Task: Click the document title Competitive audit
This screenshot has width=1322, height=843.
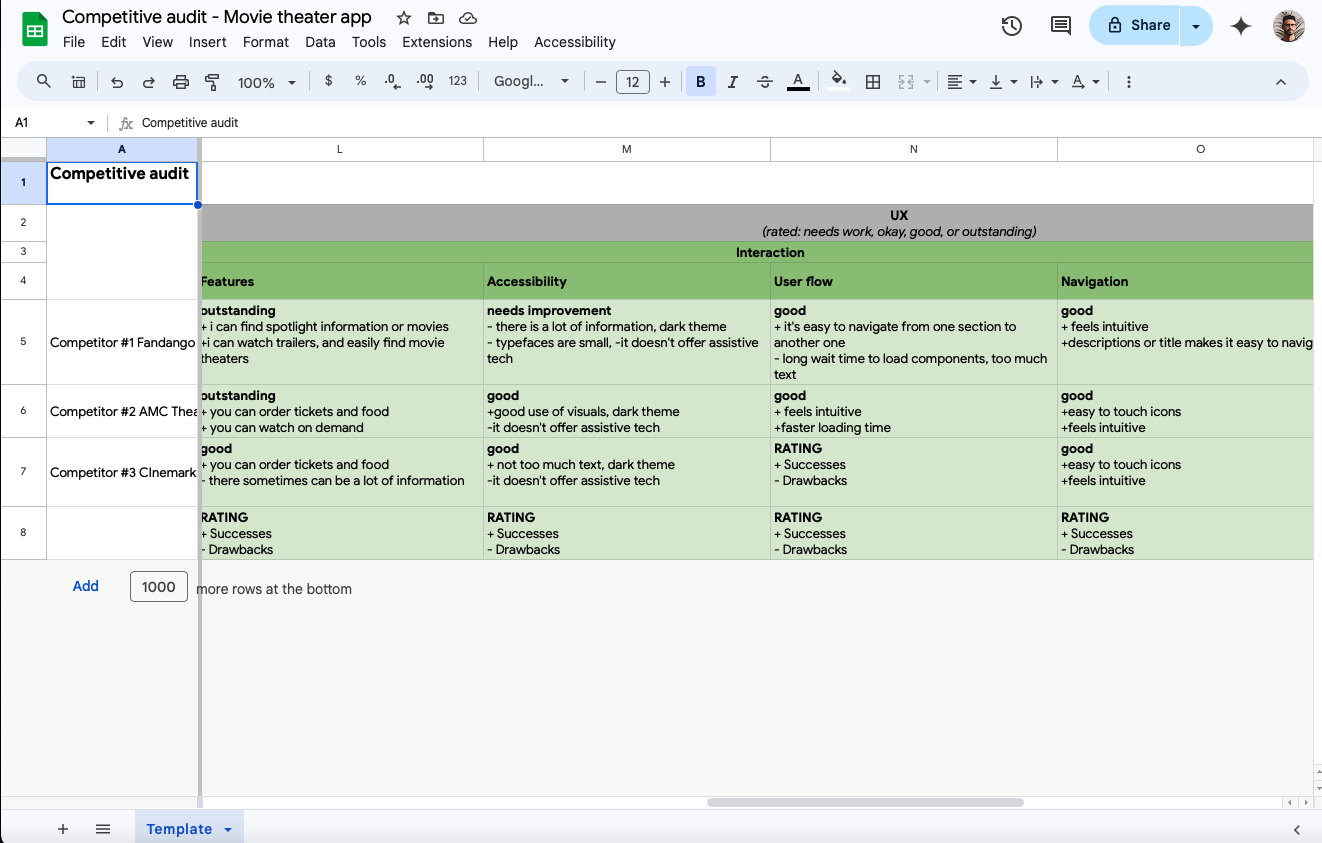Action: 217,17
